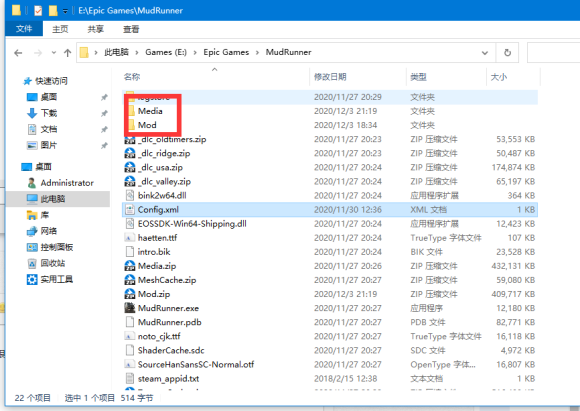Select the MudRunner.exe application icon
This screenshot has height=411, width=580.
click(x=130, y=308)
